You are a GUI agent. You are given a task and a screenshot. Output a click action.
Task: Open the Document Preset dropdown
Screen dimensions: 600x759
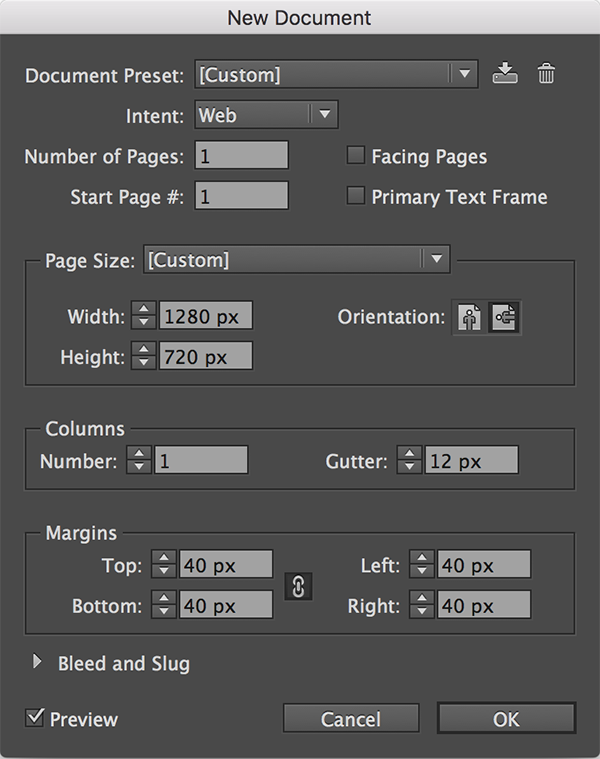click(x=336, y=74)
